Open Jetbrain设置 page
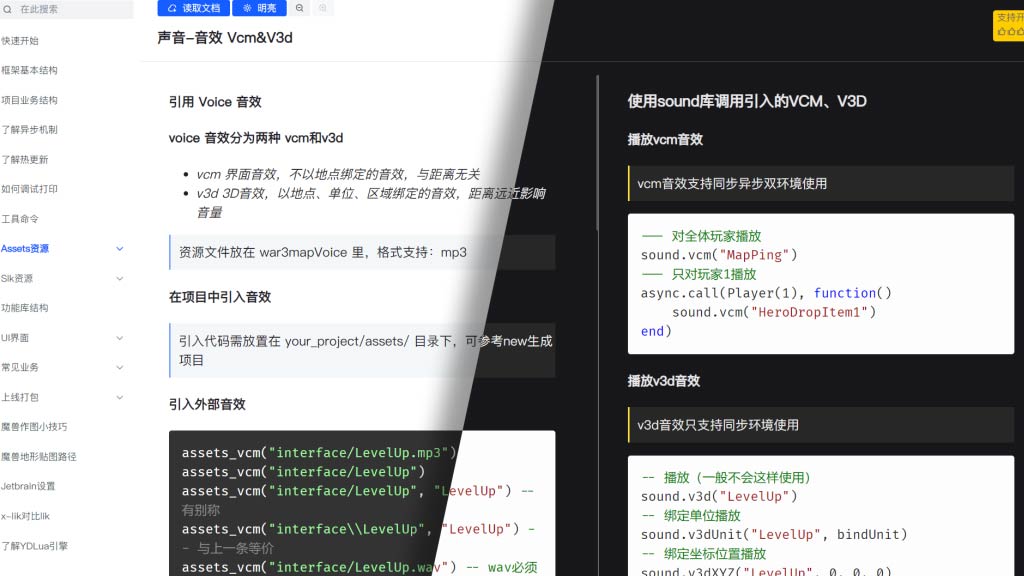The height and width of the screenshot is (576, 1024). pos(28,487)
